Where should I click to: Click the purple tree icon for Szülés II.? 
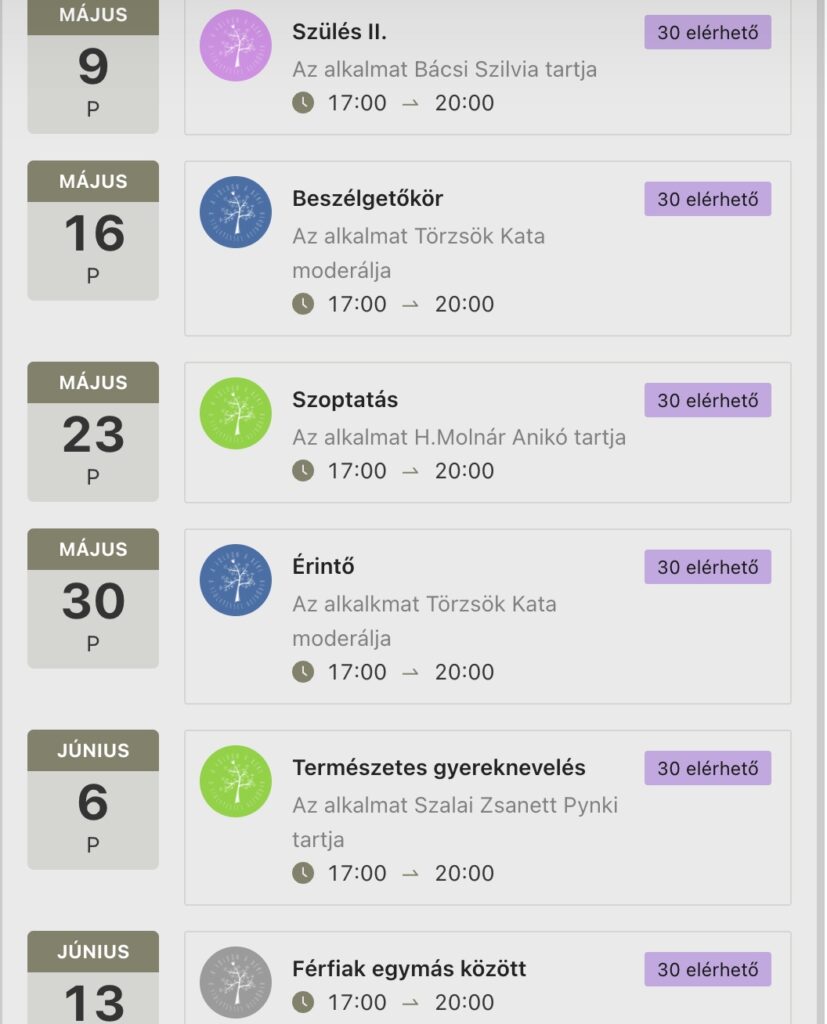tap(235, 46)
